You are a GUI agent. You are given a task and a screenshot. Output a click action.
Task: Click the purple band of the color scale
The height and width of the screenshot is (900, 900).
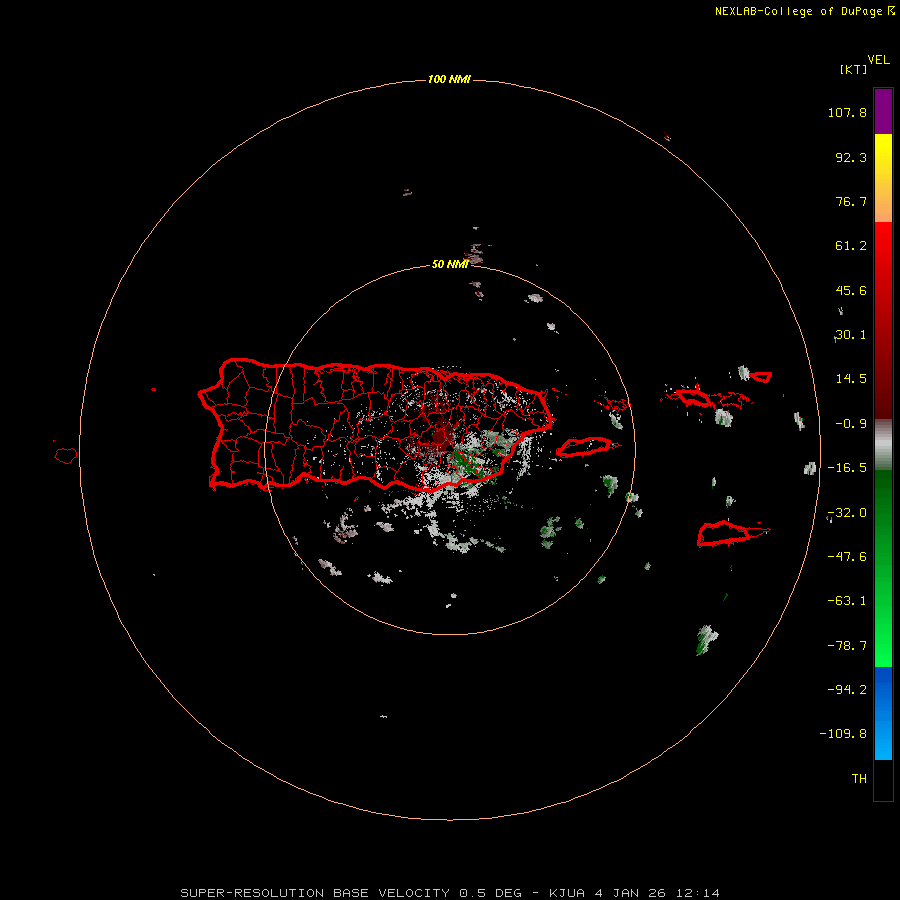click(x=883, y=111)
